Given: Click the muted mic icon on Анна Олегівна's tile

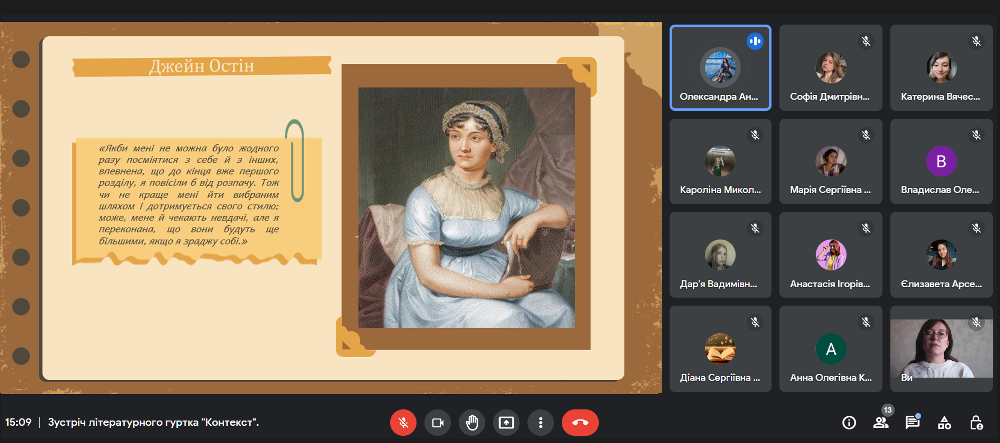Looking at the screenshot, I should (x=865, y=322).
